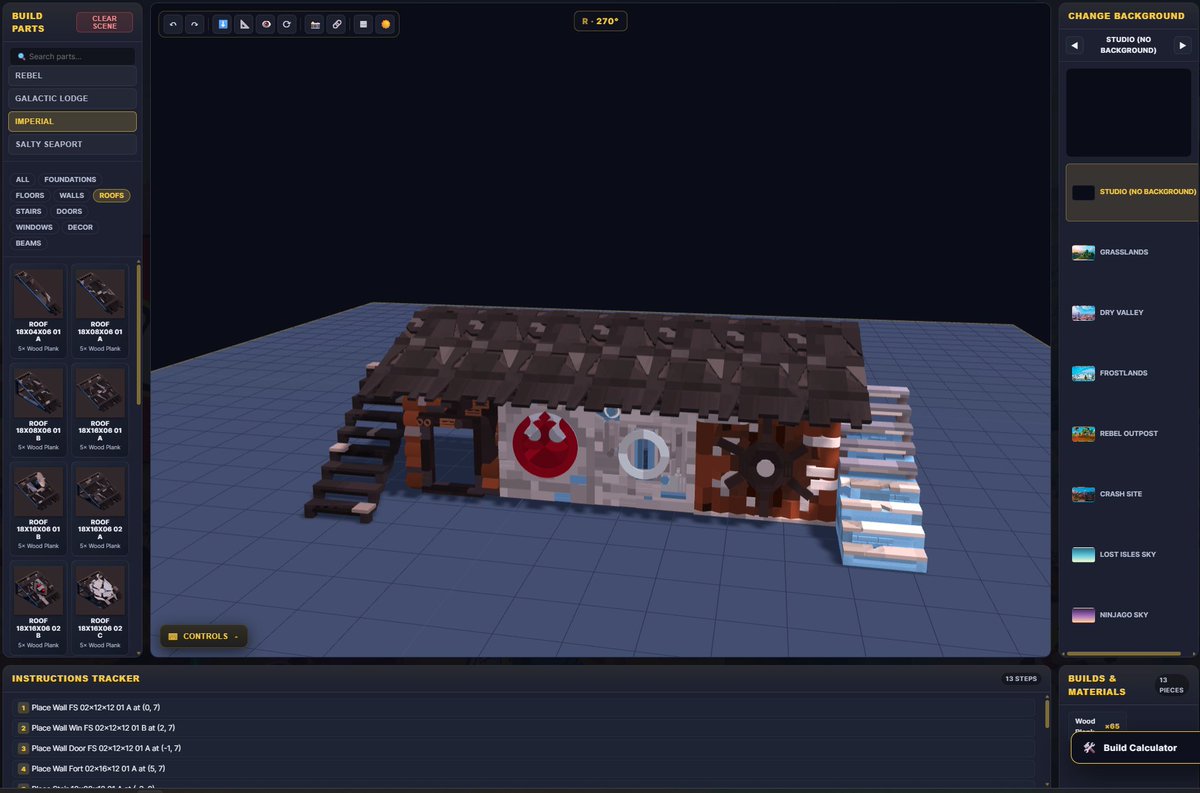Select the Galactic Lodge parts theme
This screenshot has height=793, width=1200.
(x=72, y=98)
